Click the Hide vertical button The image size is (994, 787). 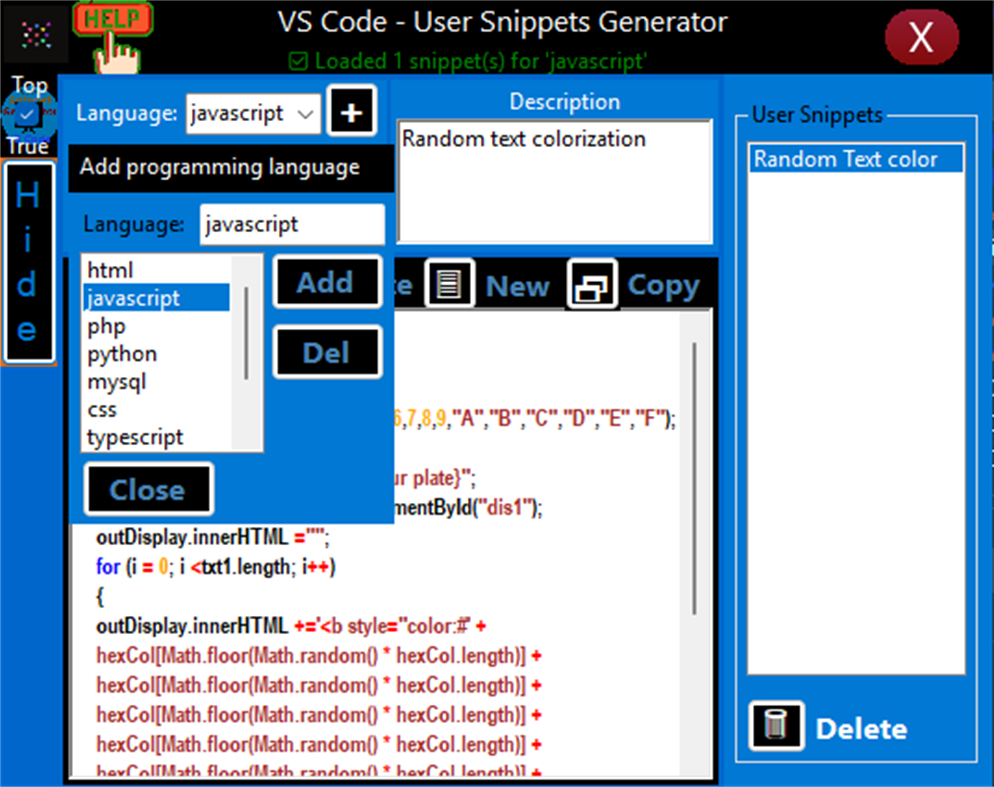click(x=29, y=263)
